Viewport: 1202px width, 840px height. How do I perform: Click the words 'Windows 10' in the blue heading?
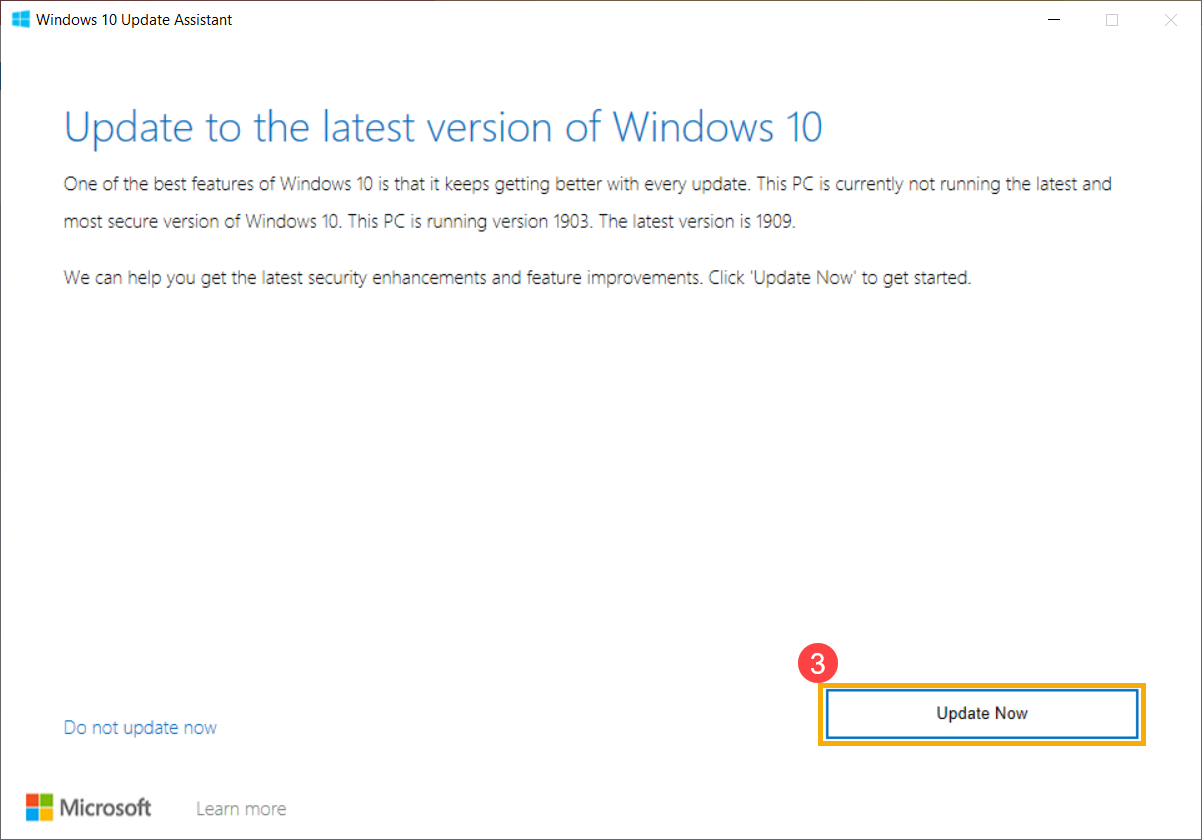point(718,127)
